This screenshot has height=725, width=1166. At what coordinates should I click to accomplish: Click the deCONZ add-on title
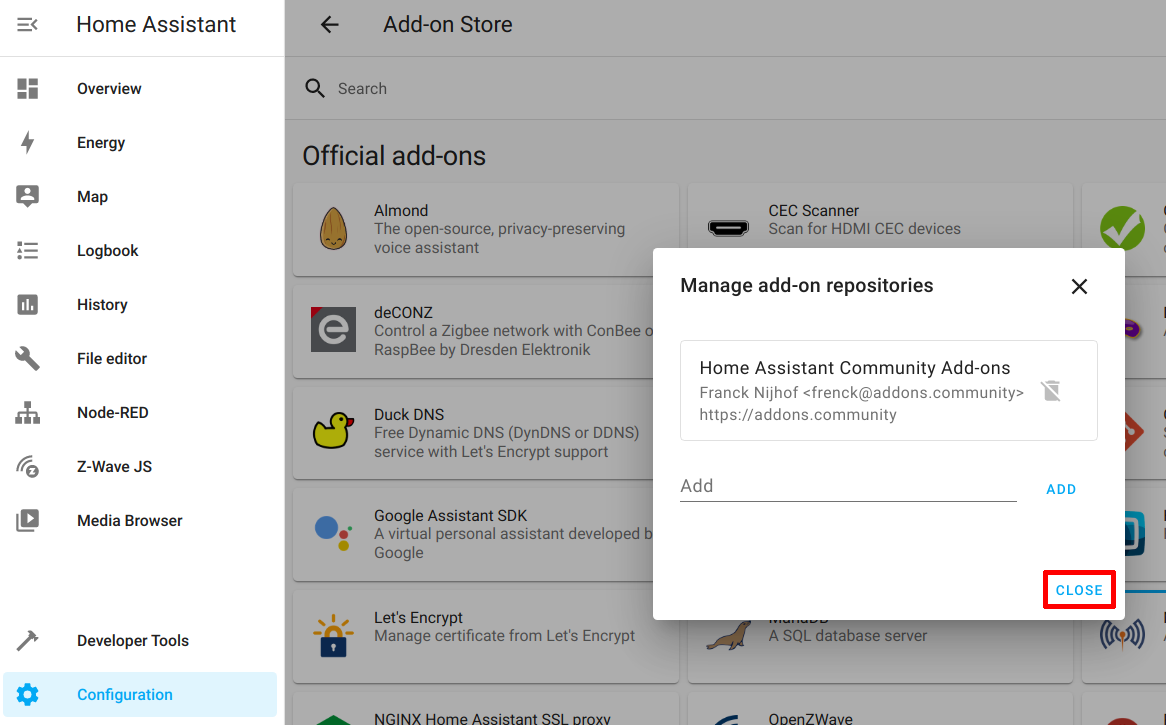click(403, 313)
